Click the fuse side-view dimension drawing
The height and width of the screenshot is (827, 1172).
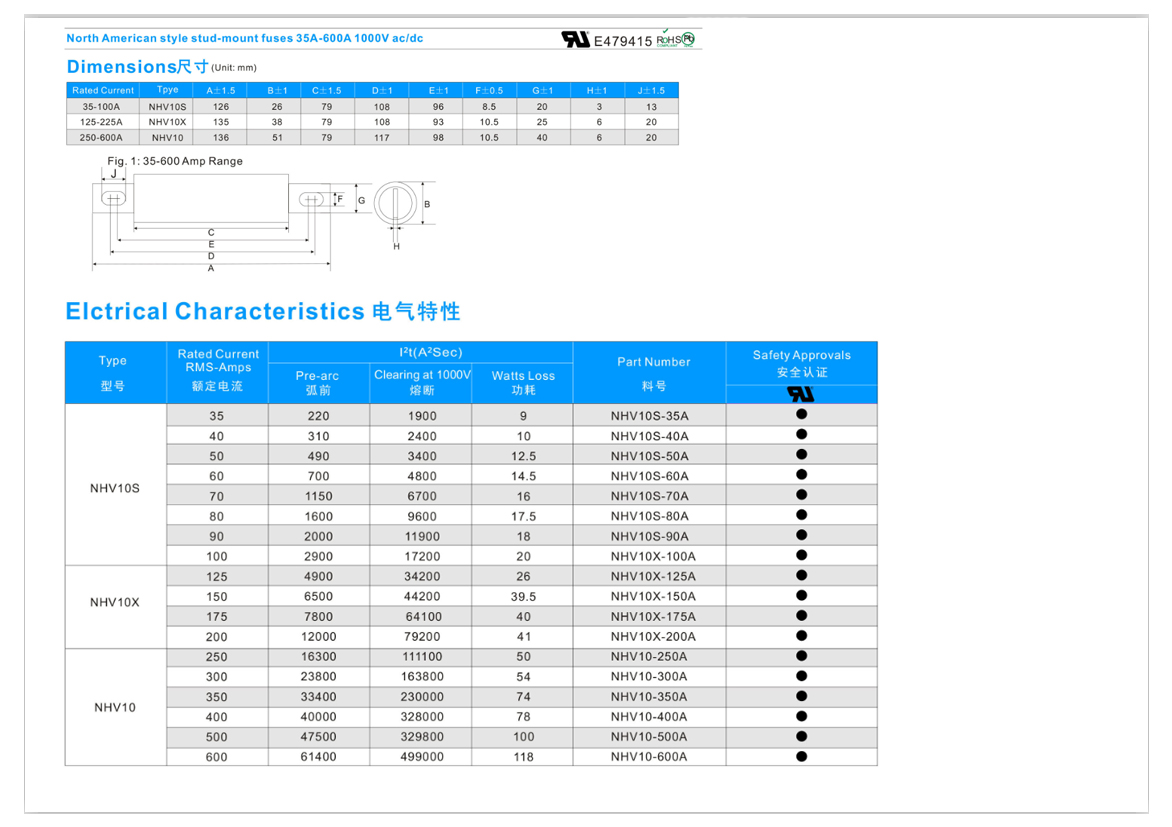(212, 218)
